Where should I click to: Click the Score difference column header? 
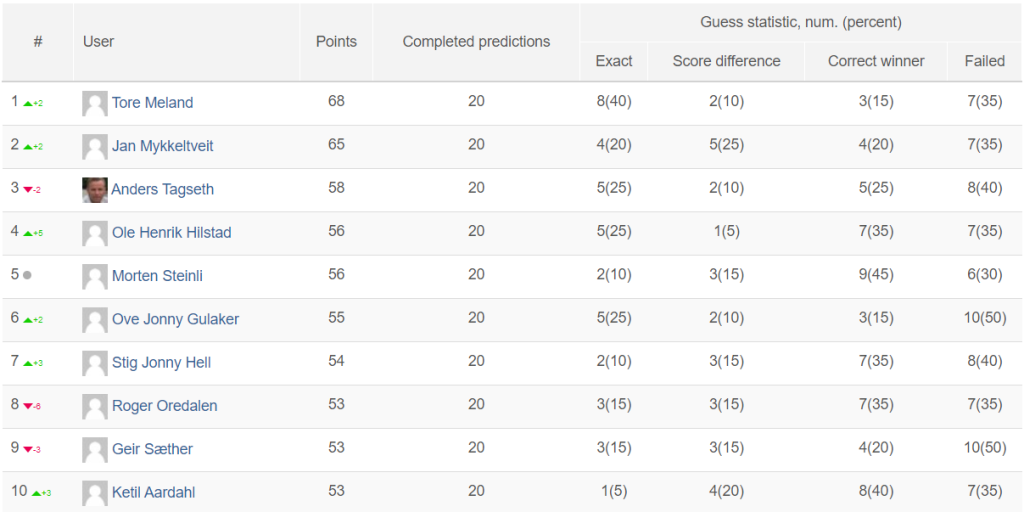click(x=726, y=61)
